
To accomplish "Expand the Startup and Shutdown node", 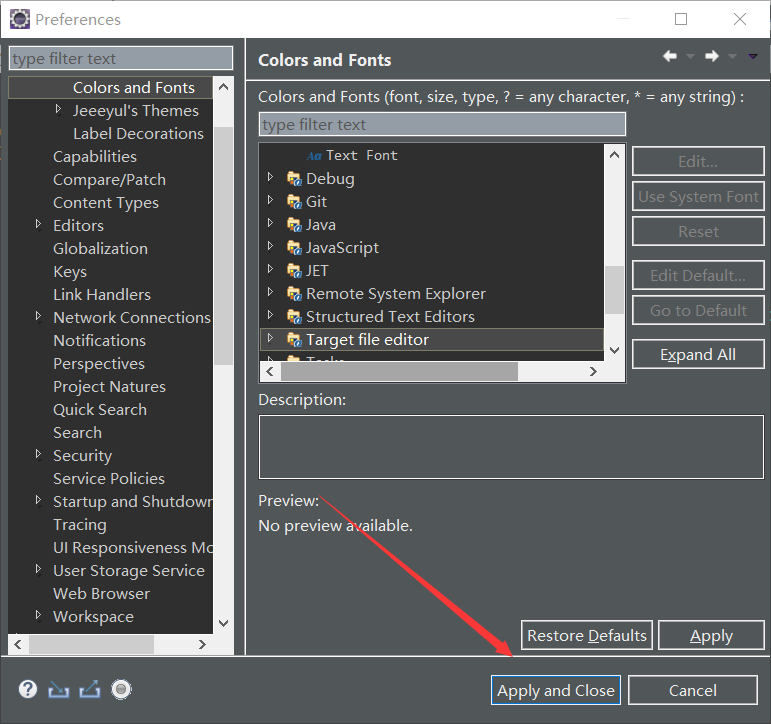I will click(x=38, y=500).
